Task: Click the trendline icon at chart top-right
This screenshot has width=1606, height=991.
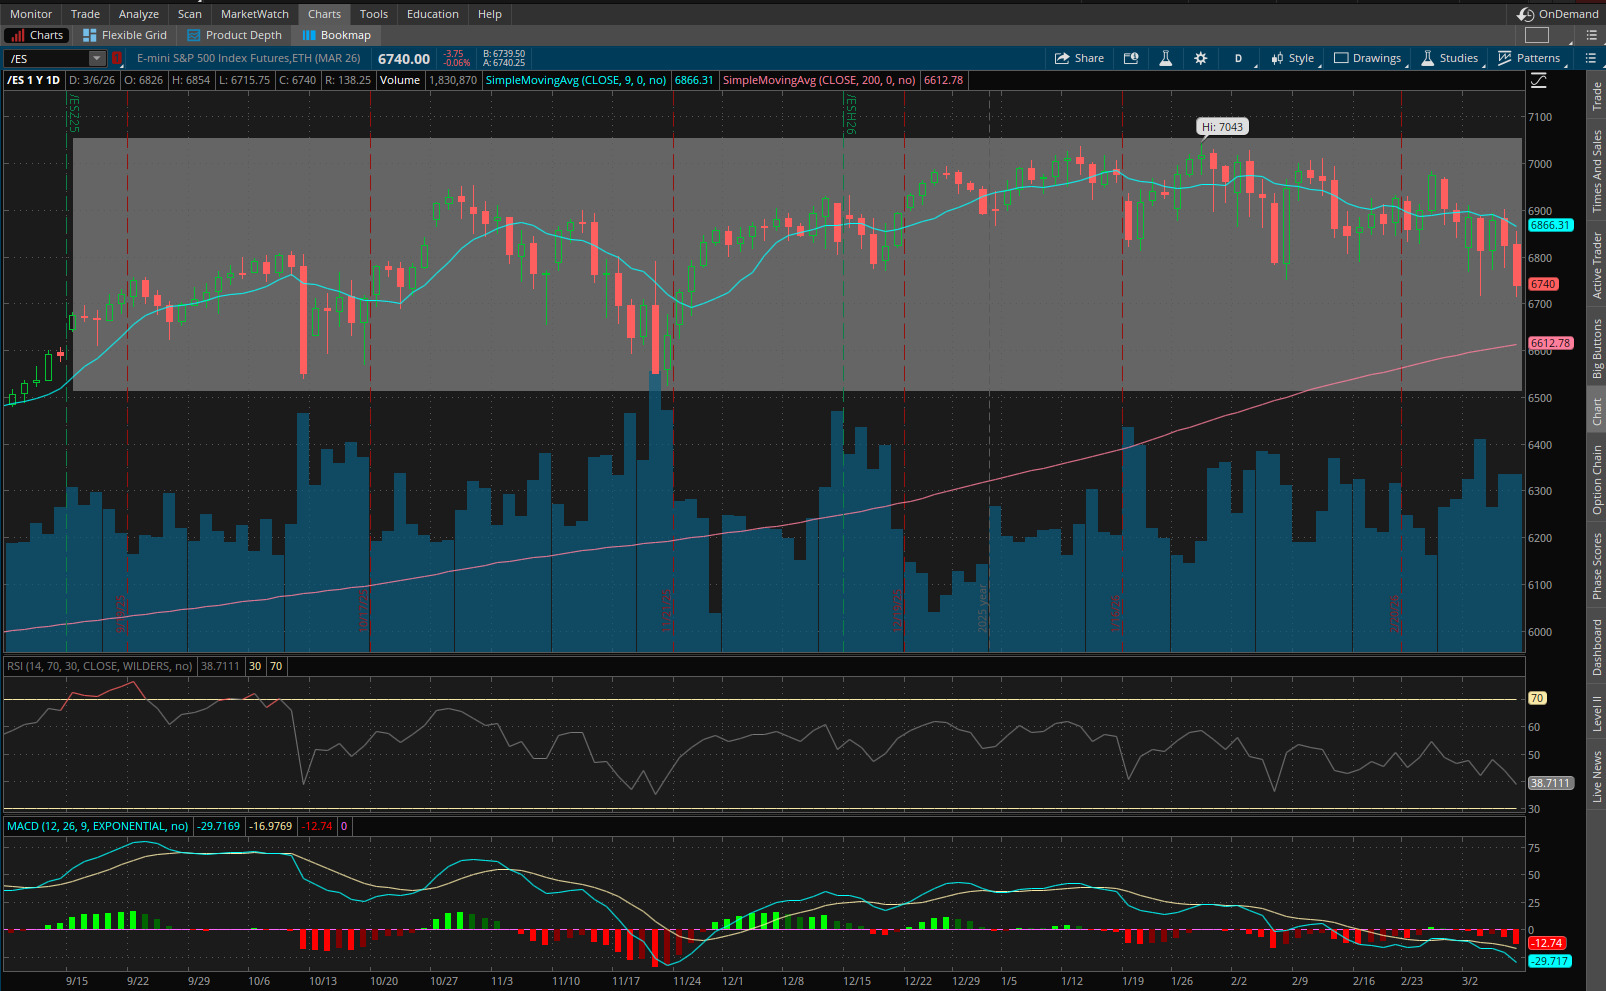Action: (1537, 80)
